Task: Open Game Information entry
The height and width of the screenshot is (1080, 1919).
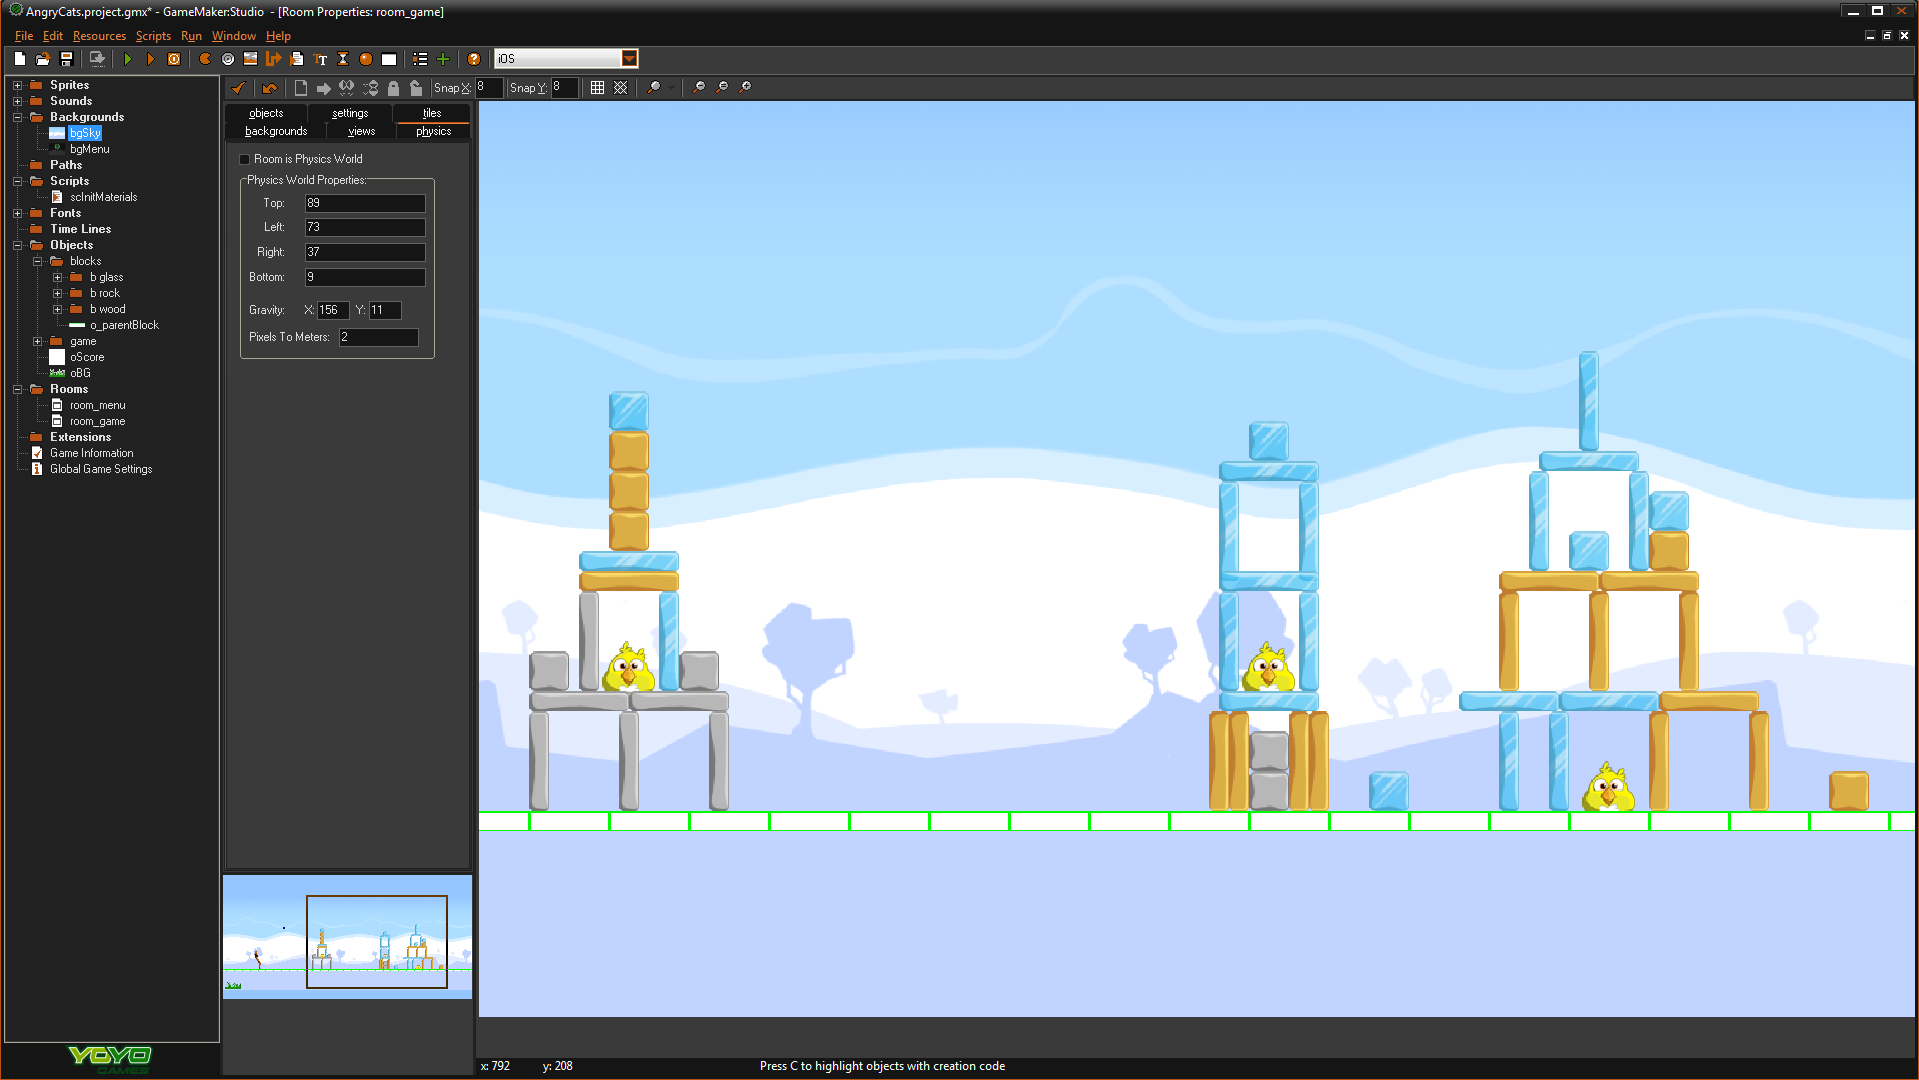Action: click(x=91, y=453)
